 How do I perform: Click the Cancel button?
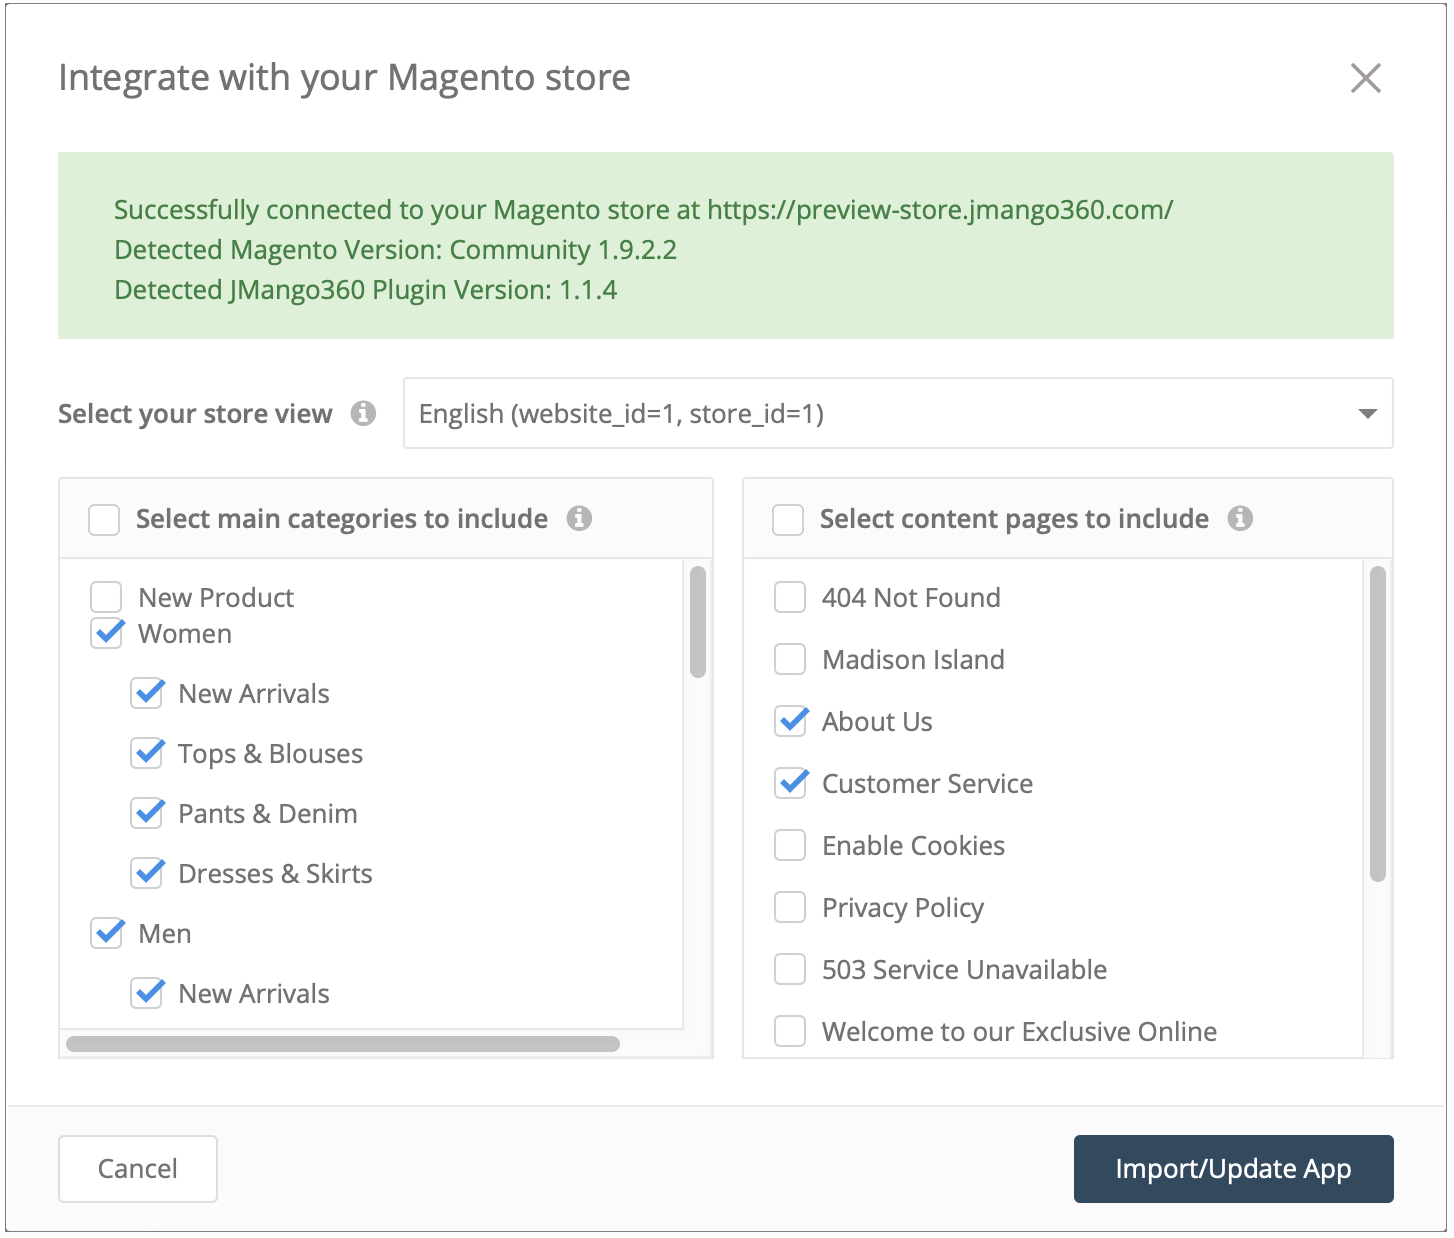click(138, 1168)
